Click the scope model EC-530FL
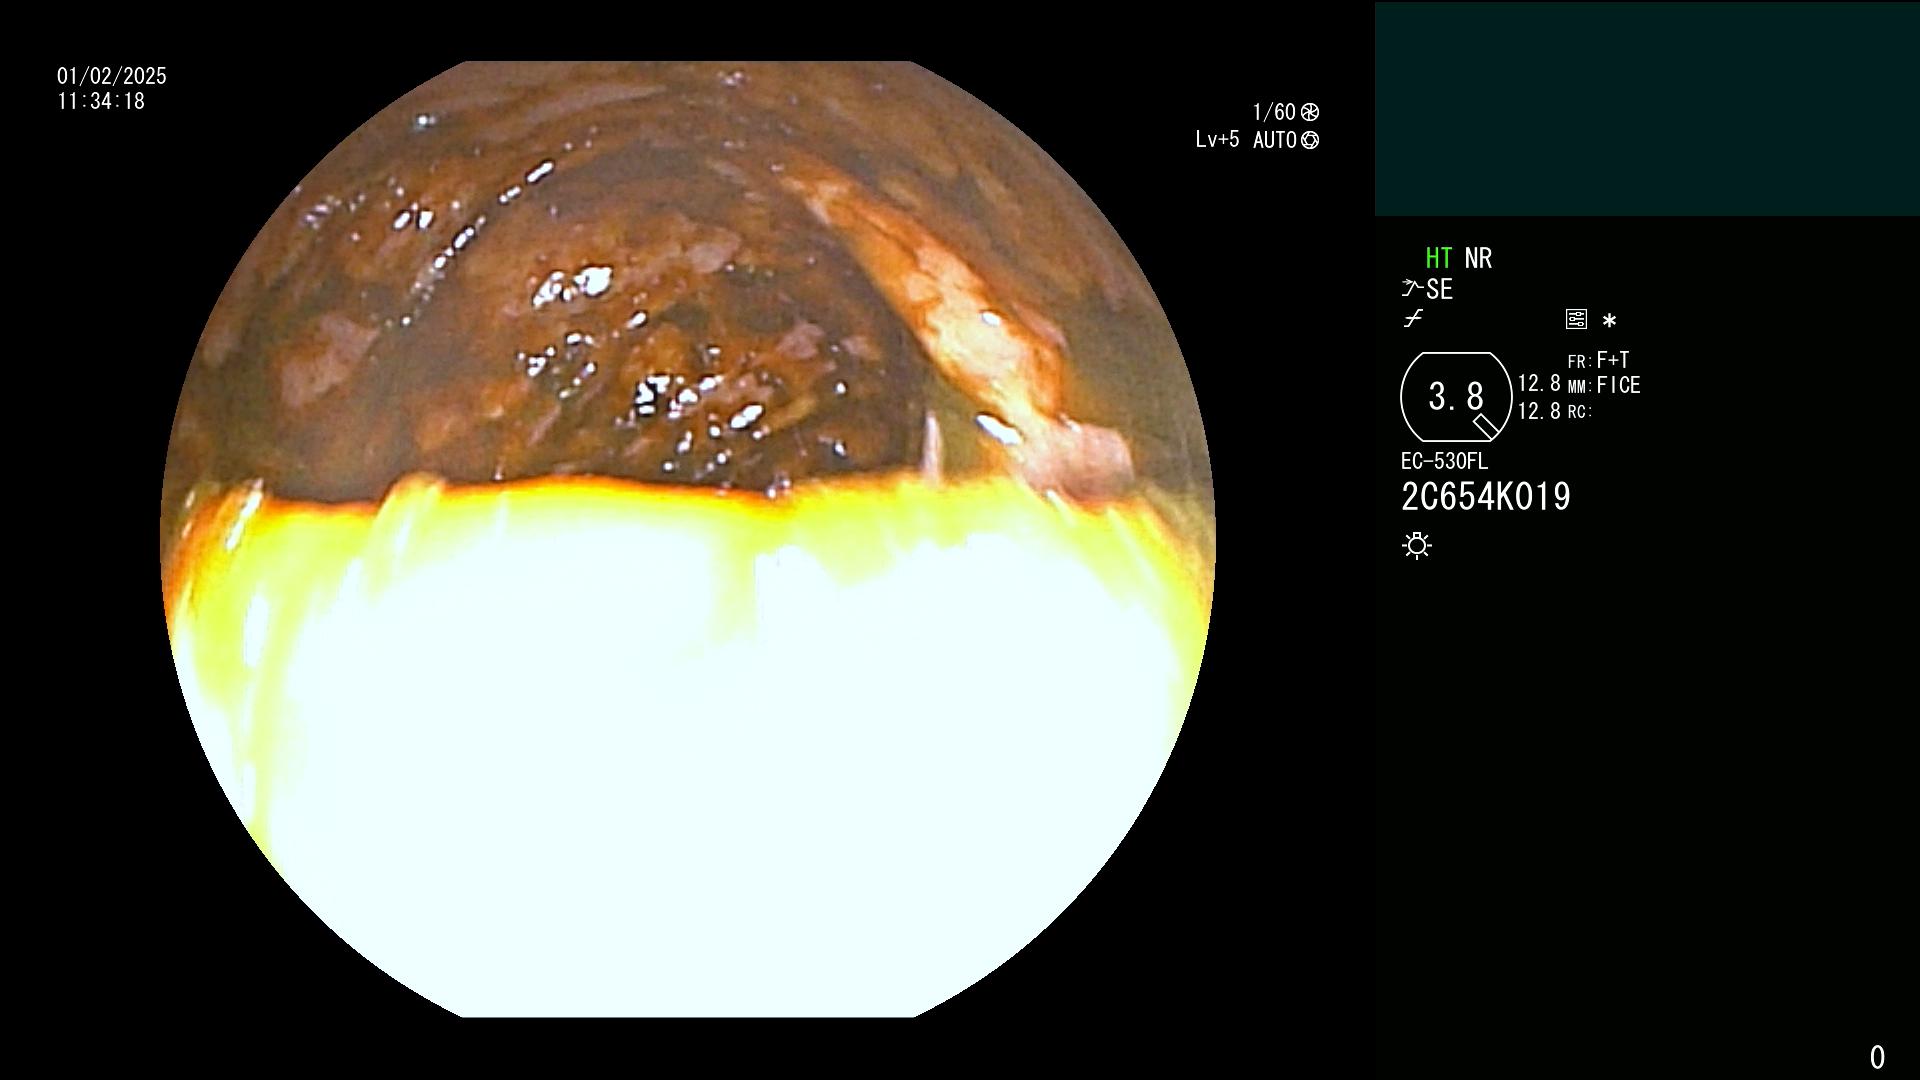The image size is (1920, 1080). point(1444,461)
